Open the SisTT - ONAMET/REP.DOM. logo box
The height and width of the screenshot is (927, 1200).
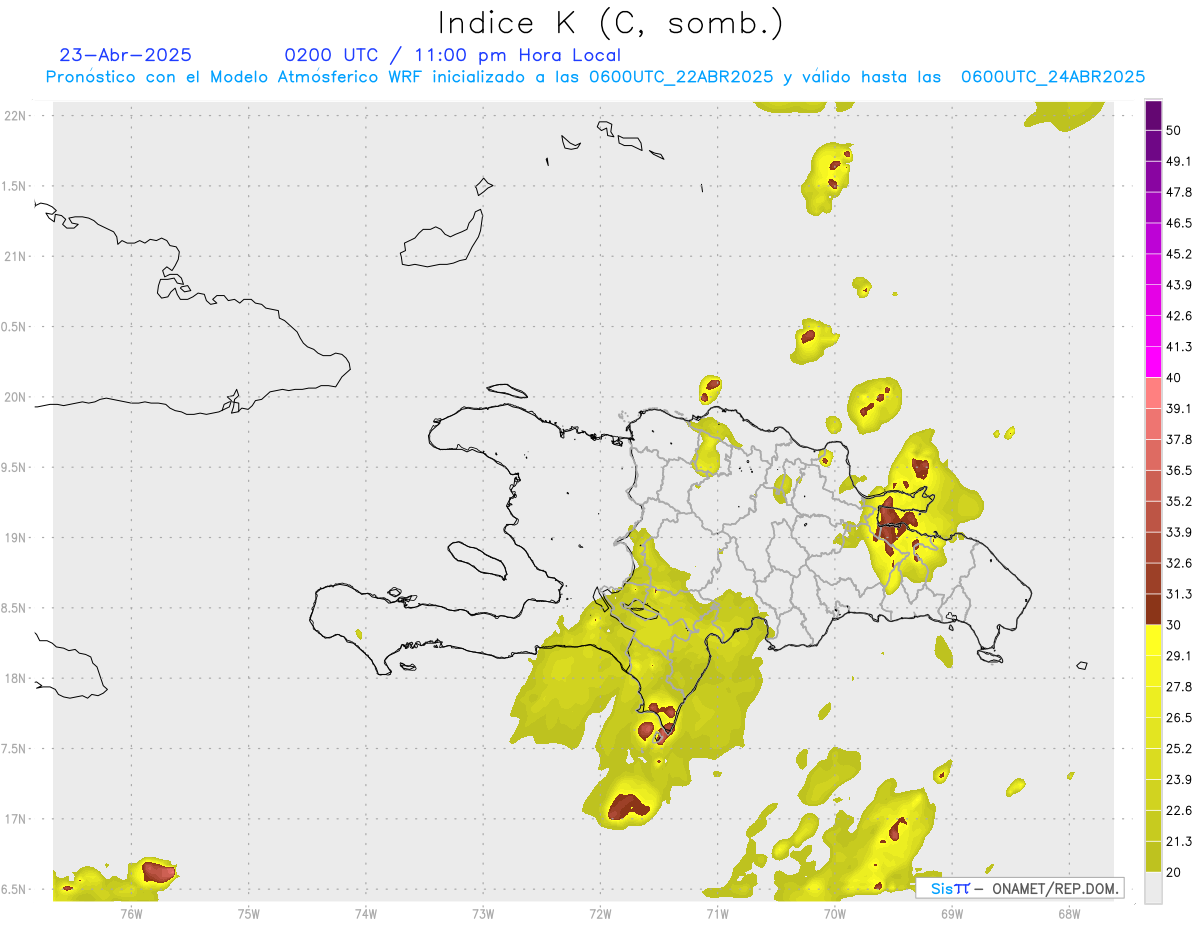(x=1020, y=888)
